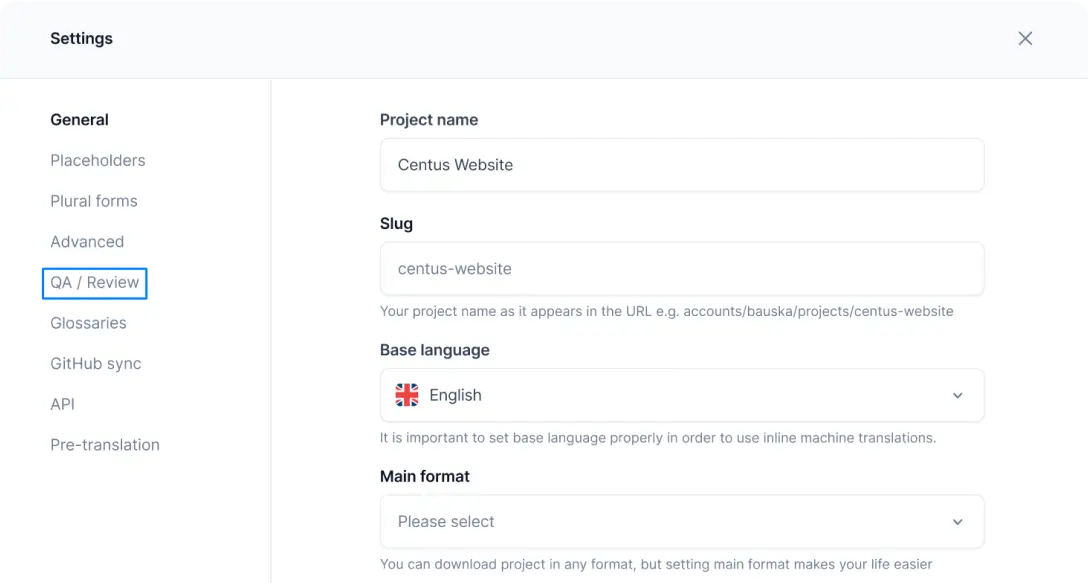This screenshot has height=583, width=1088.
Task: Select Pre-translation in the sidebar
Action: (104, 445)
